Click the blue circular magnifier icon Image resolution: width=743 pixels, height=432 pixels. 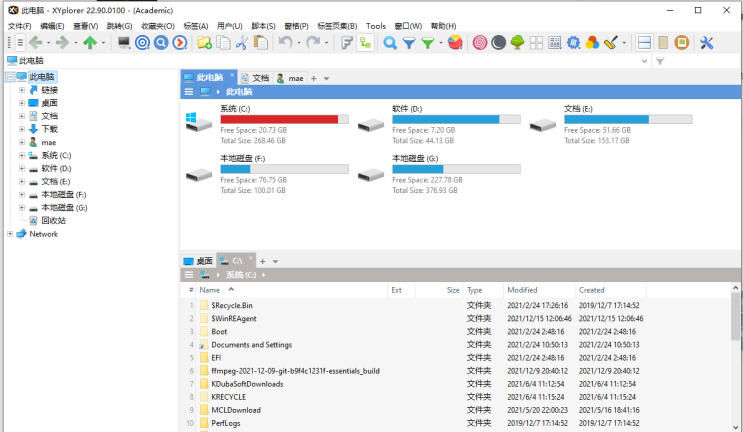[x=161, y=43]
